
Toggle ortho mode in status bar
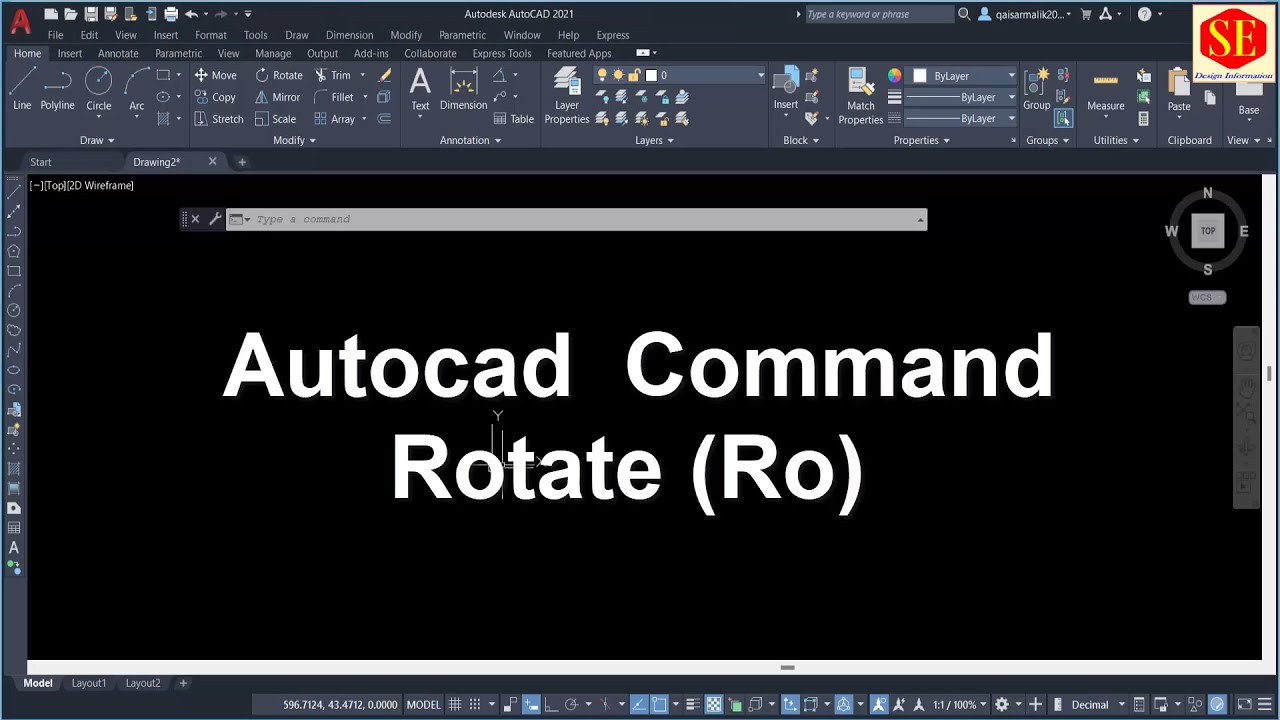(x=551, y=704)
